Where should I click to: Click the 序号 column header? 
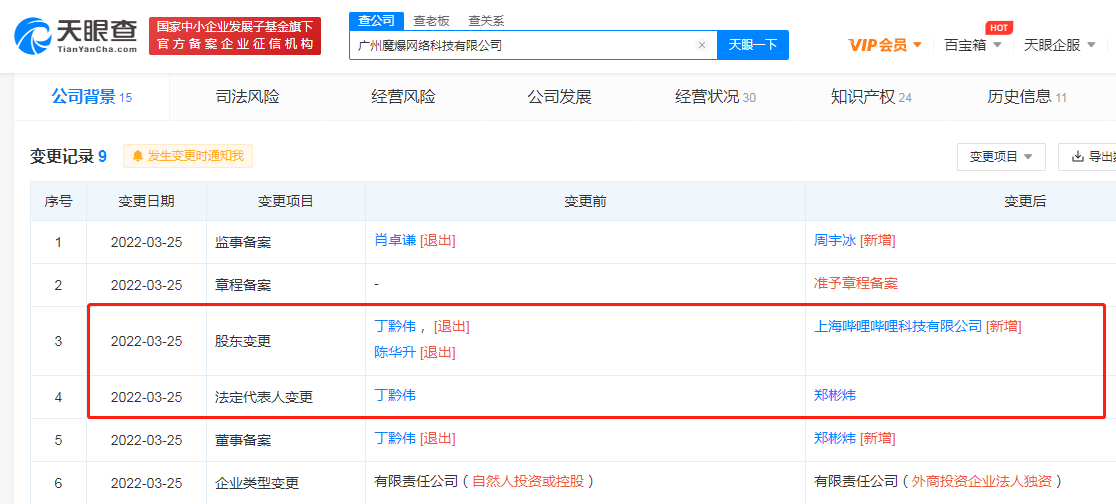pyautogui.click(x=58, y=201)
